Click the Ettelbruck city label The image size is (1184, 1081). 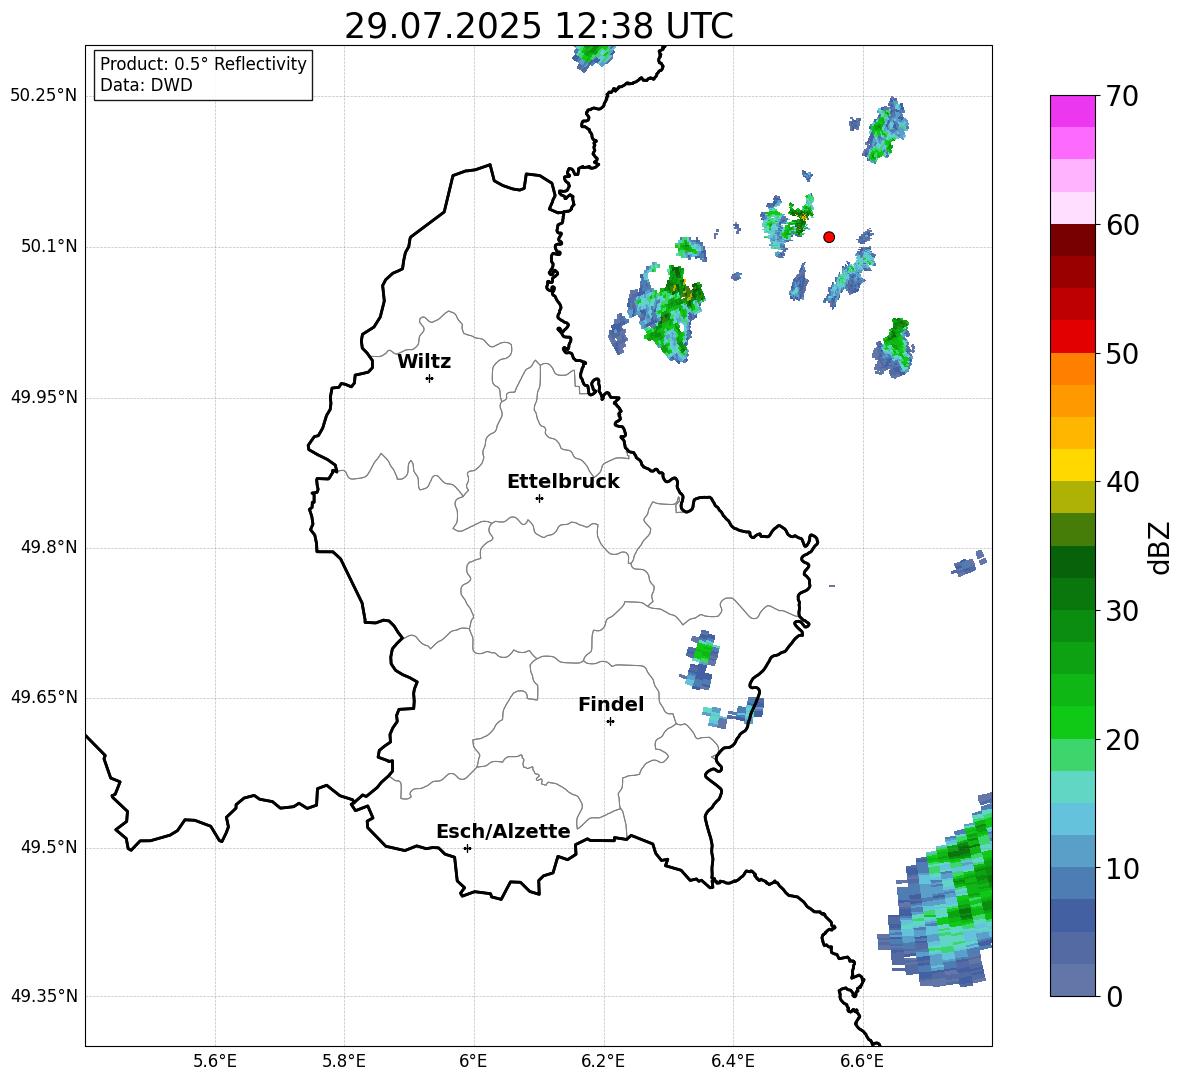[563, 482]
